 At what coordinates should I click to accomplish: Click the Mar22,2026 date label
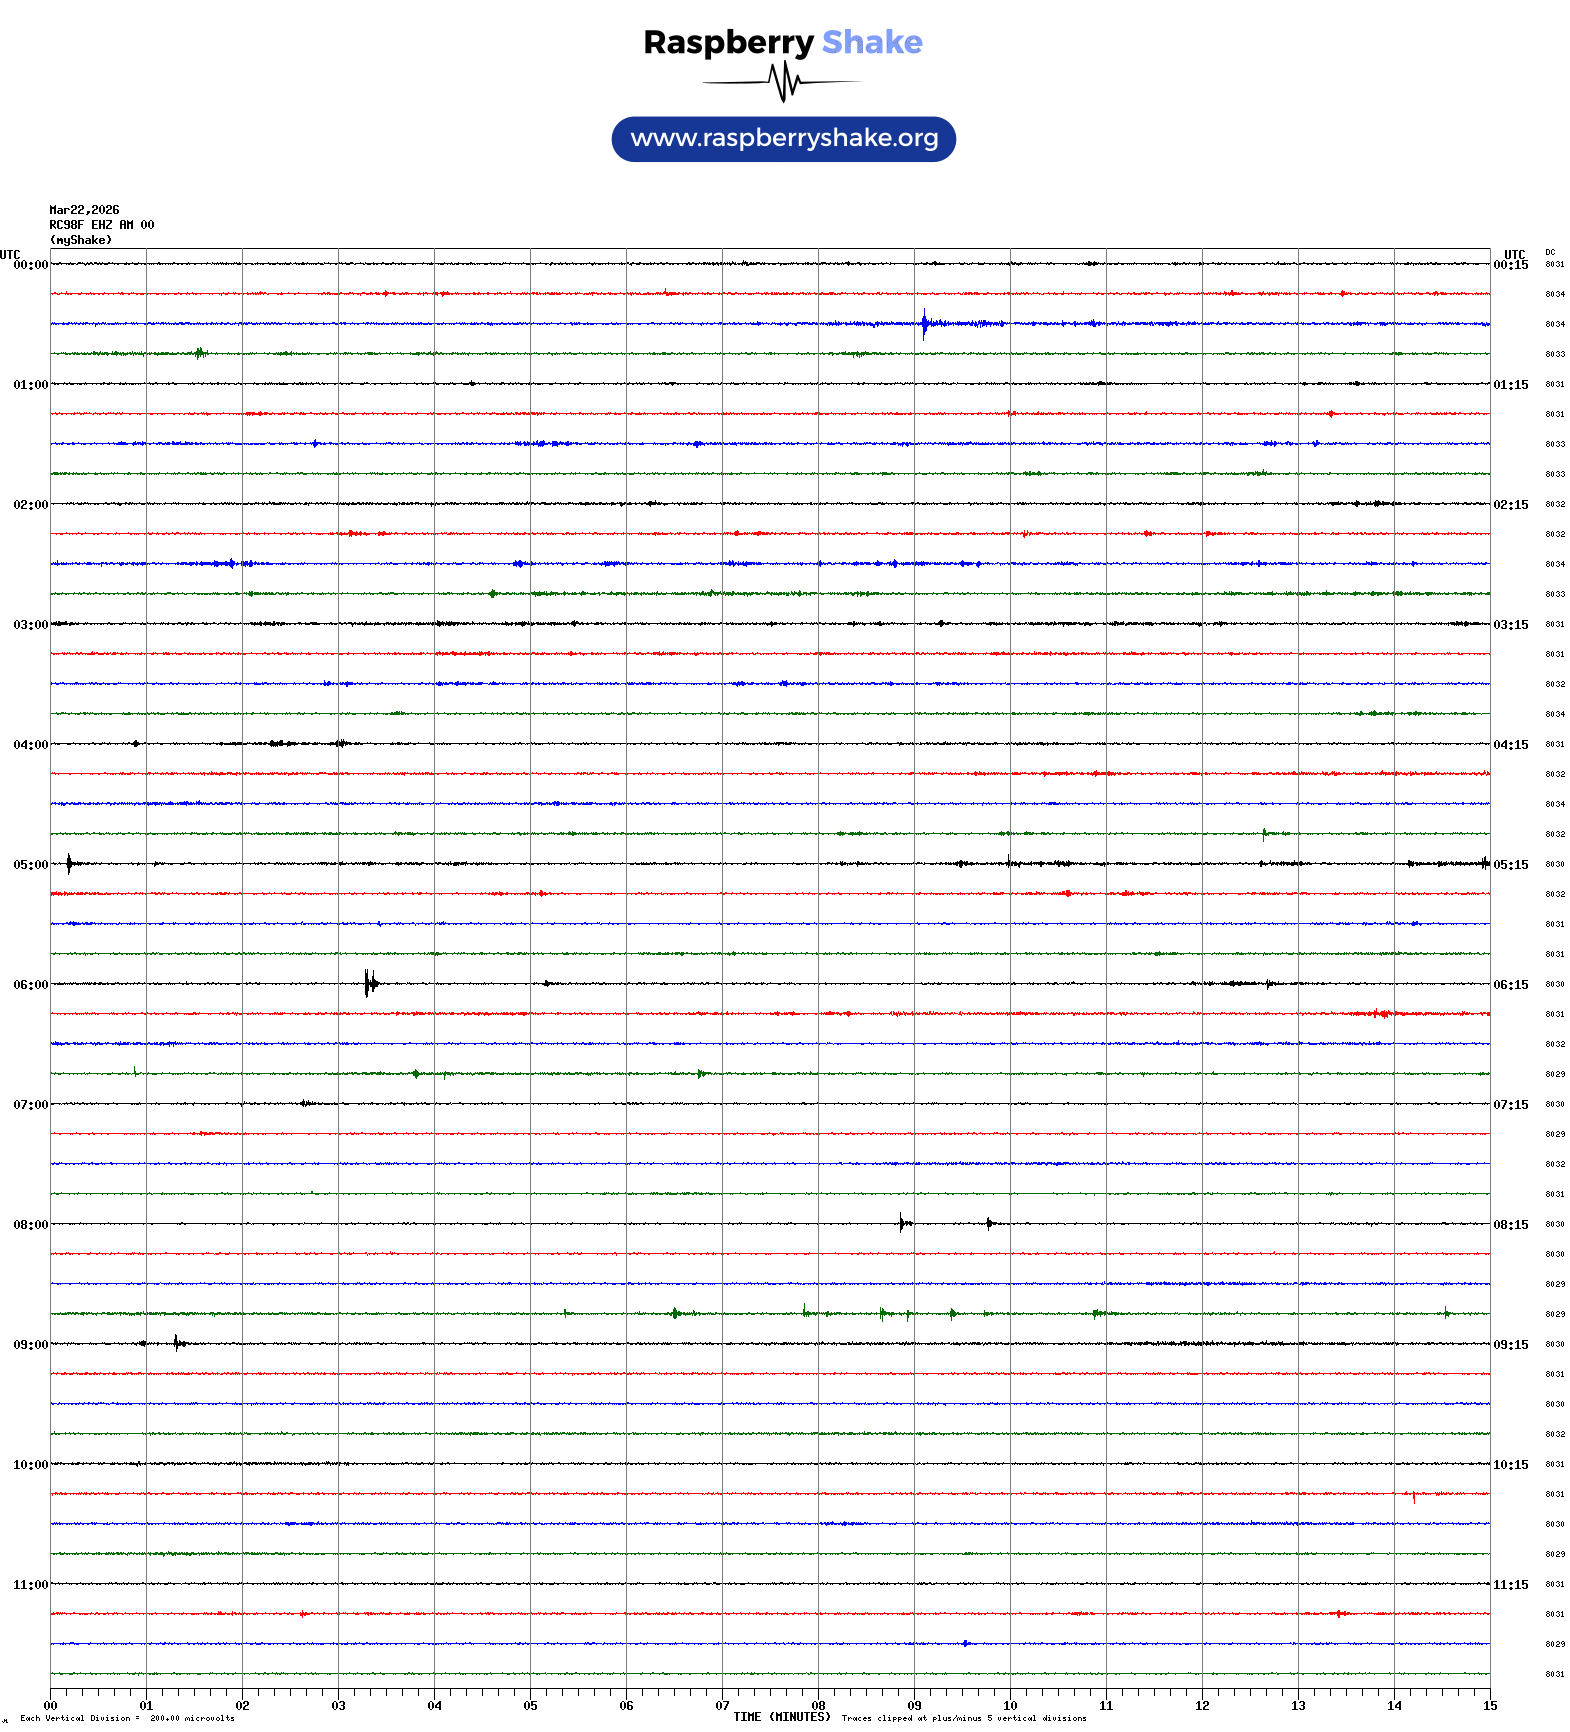click(84, 210)
